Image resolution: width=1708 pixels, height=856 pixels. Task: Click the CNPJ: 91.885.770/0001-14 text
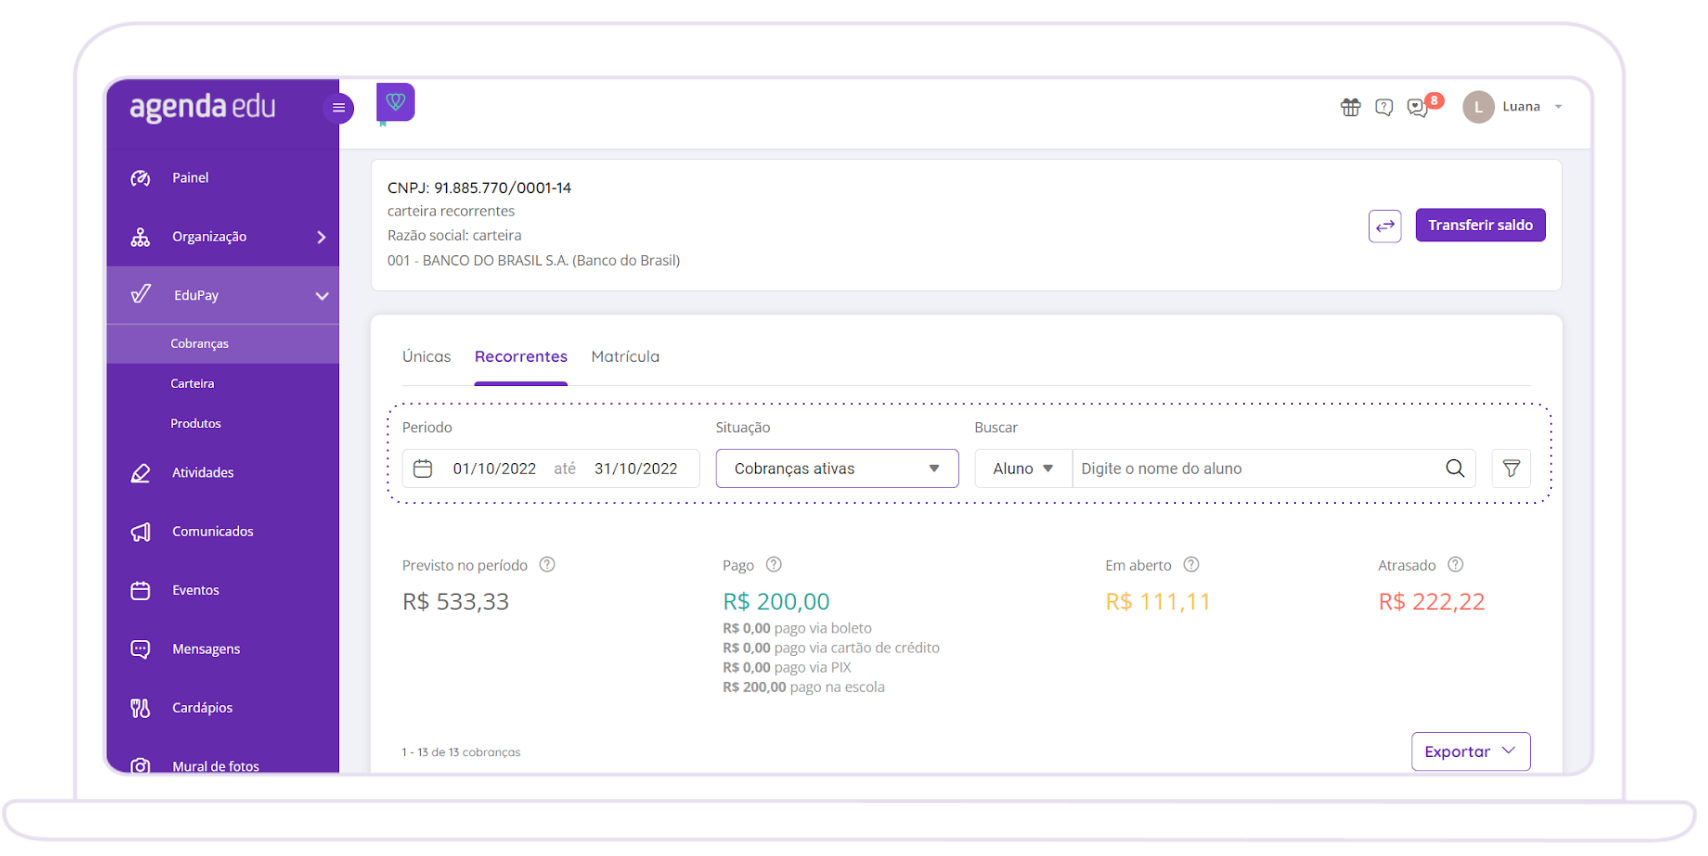479,188
